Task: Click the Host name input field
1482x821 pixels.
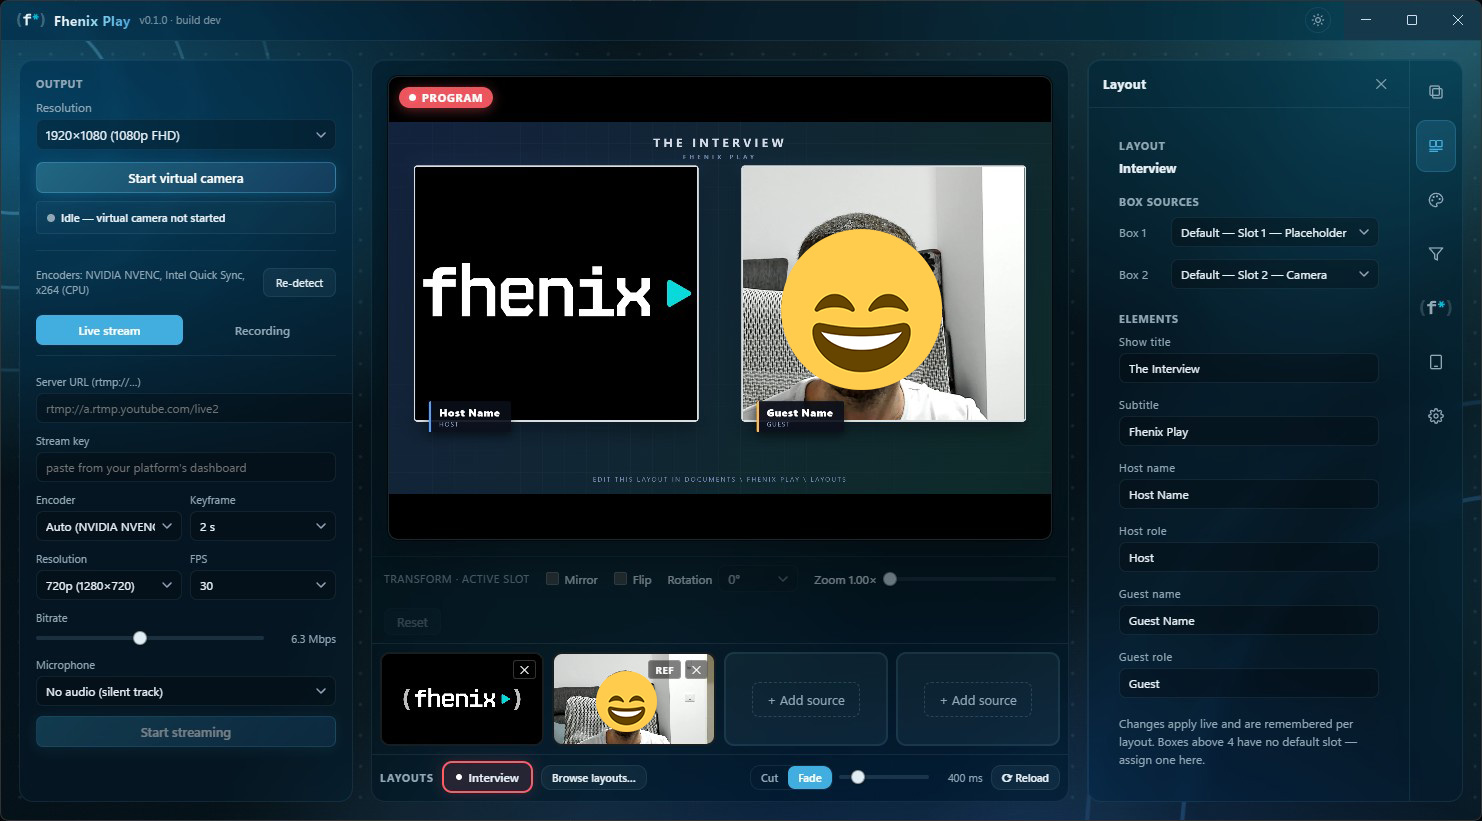Action: (1248, 495)
